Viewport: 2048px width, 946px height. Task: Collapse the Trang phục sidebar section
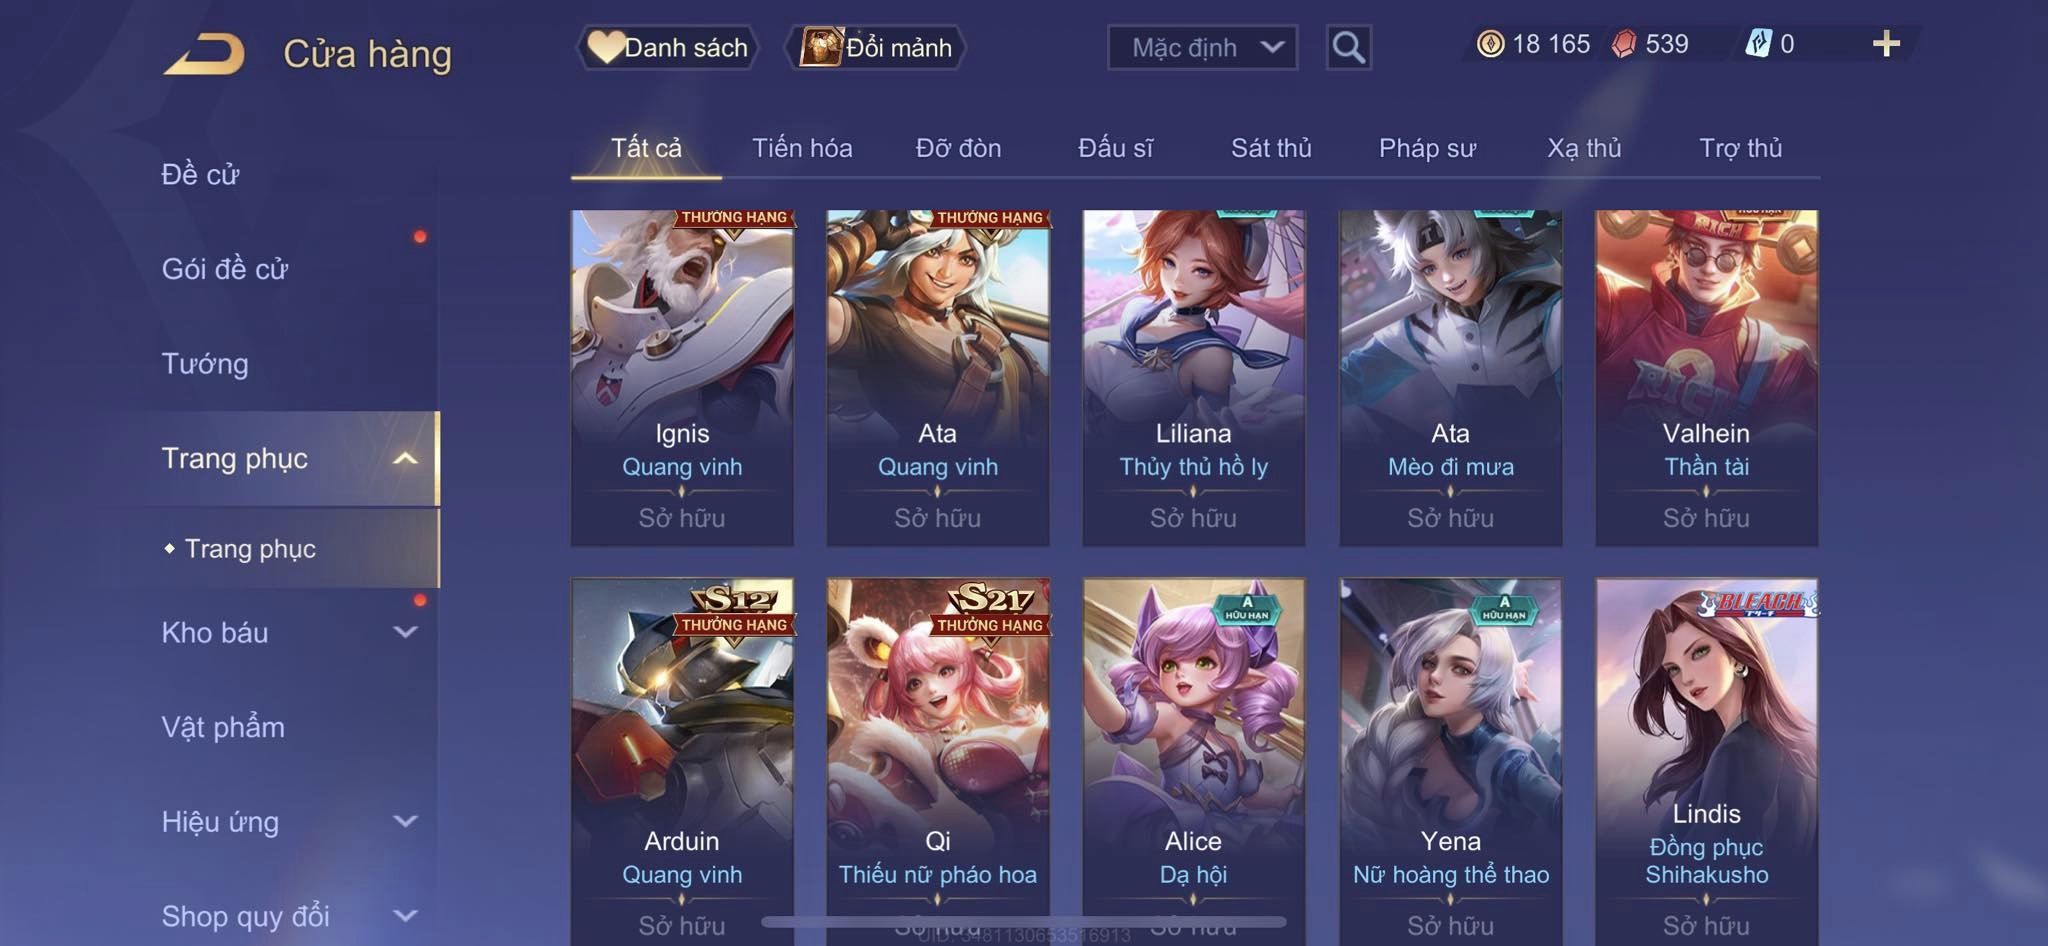click(x=405, y=458)
